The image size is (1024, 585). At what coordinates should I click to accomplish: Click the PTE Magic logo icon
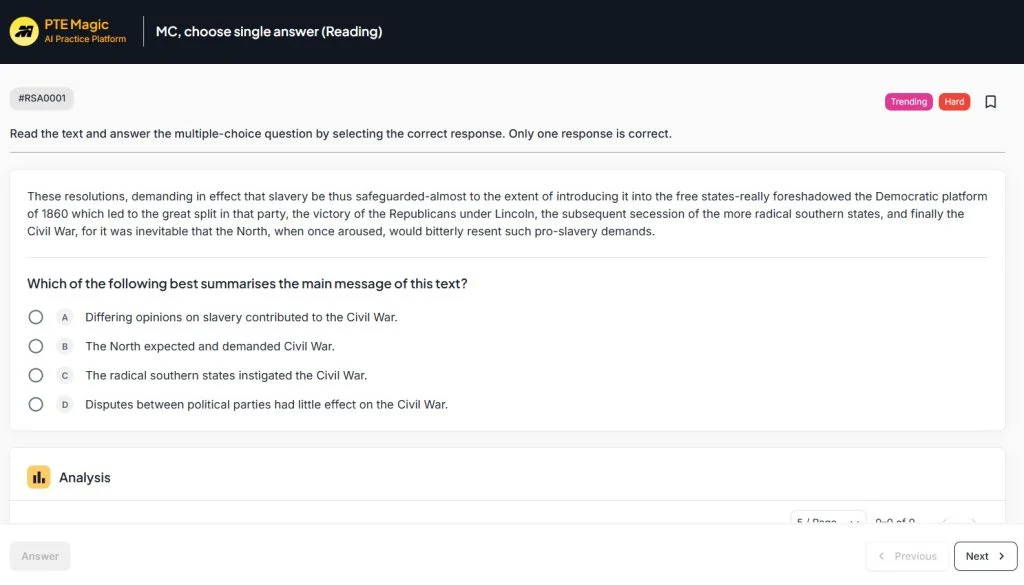pyautogui.click(x=23, y=31)
